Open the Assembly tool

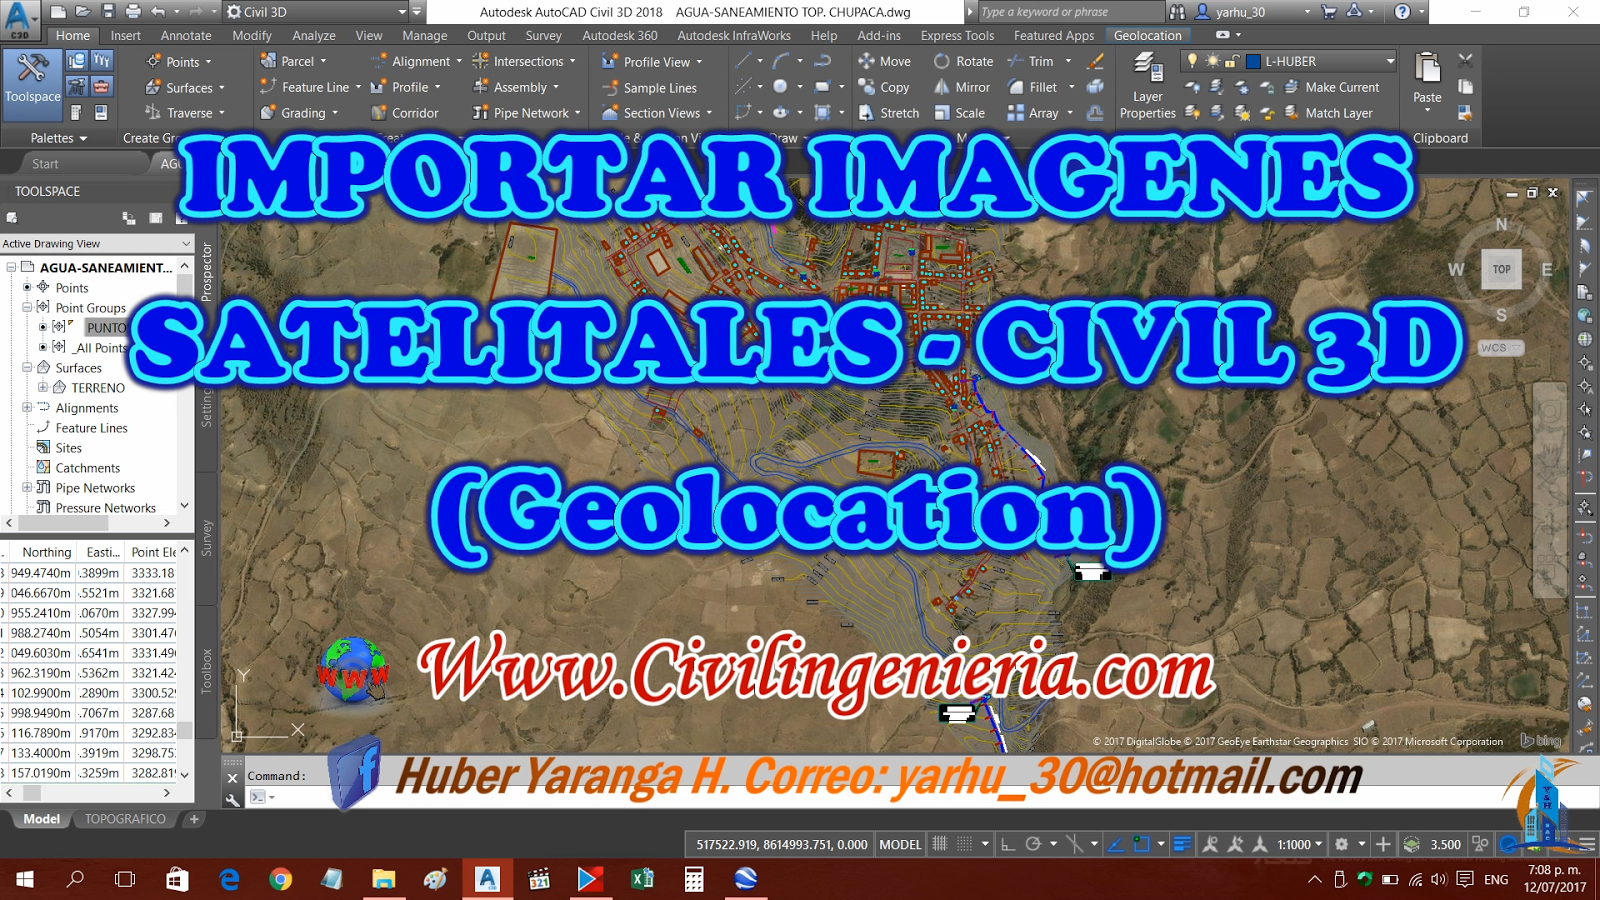(x=515, y=87)
